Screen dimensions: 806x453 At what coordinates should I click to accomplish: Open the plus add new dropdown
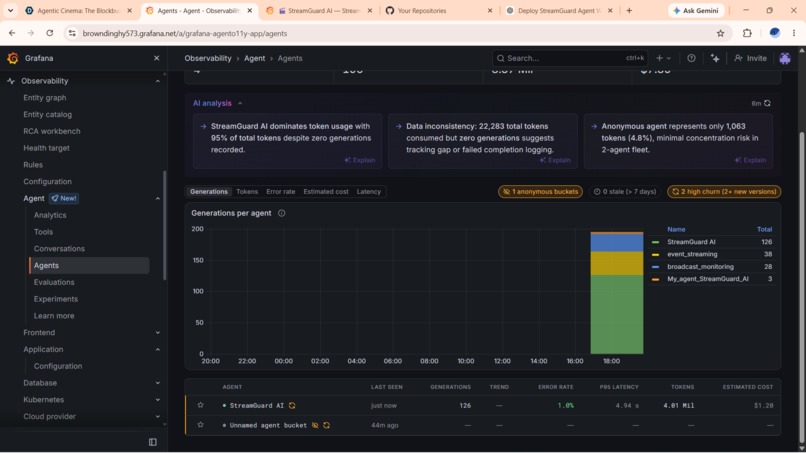point(663,58)
